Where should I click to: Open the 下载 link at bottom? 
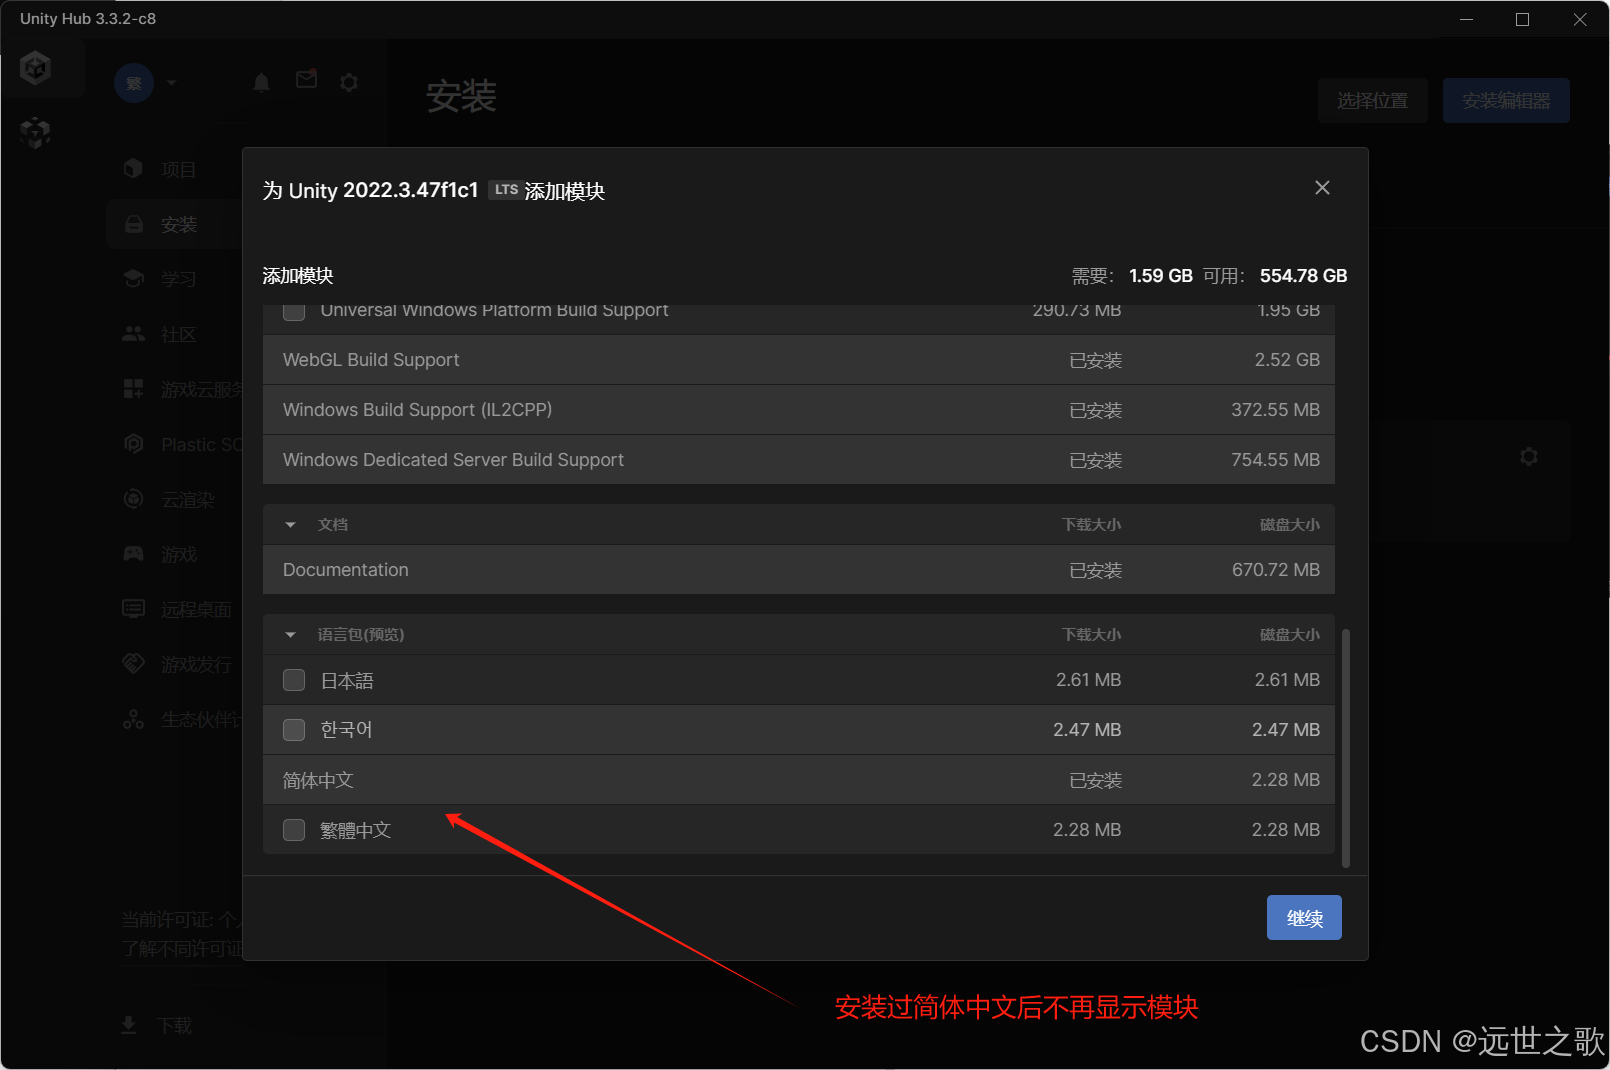pyautogui.click(x=174, y=1026)
